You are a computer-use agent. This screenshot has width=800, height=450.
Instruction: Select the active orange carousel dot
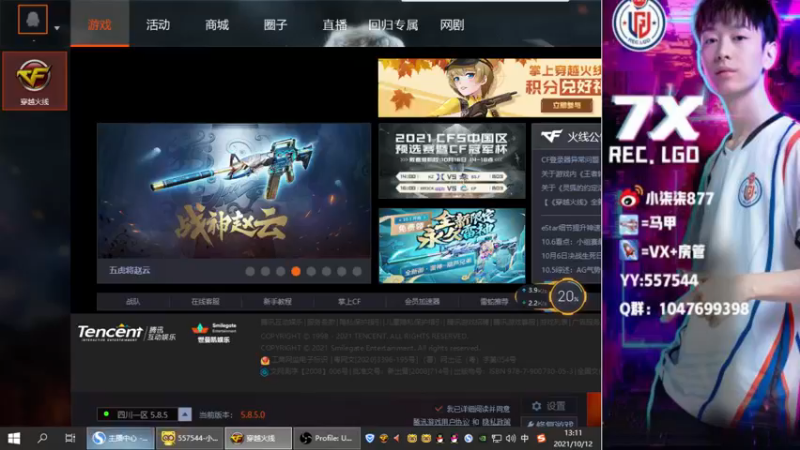pyautogui.click(x=296, y=271)
